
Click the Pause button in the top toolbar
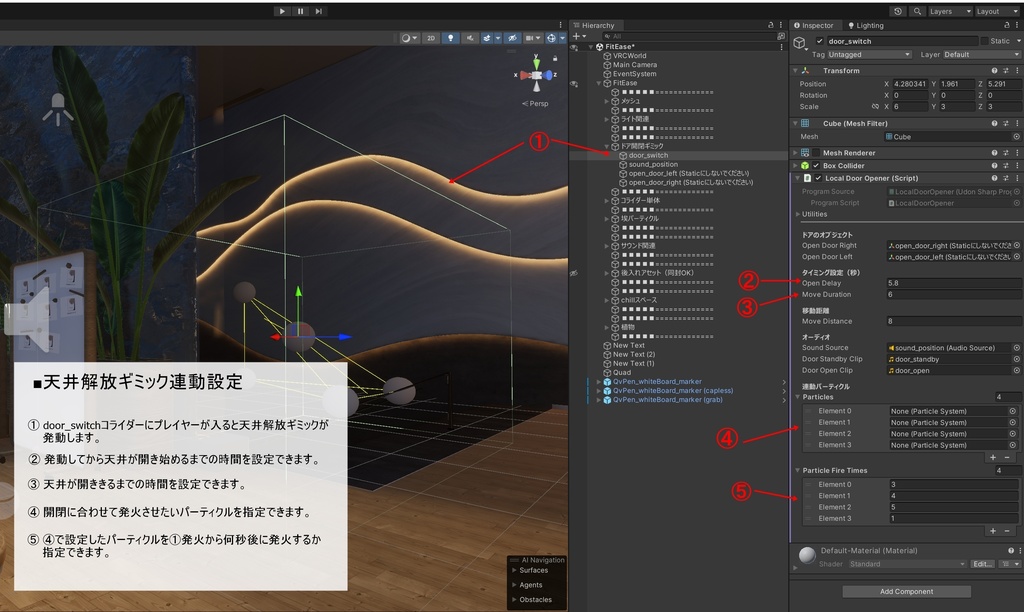(x=300, y=11)
